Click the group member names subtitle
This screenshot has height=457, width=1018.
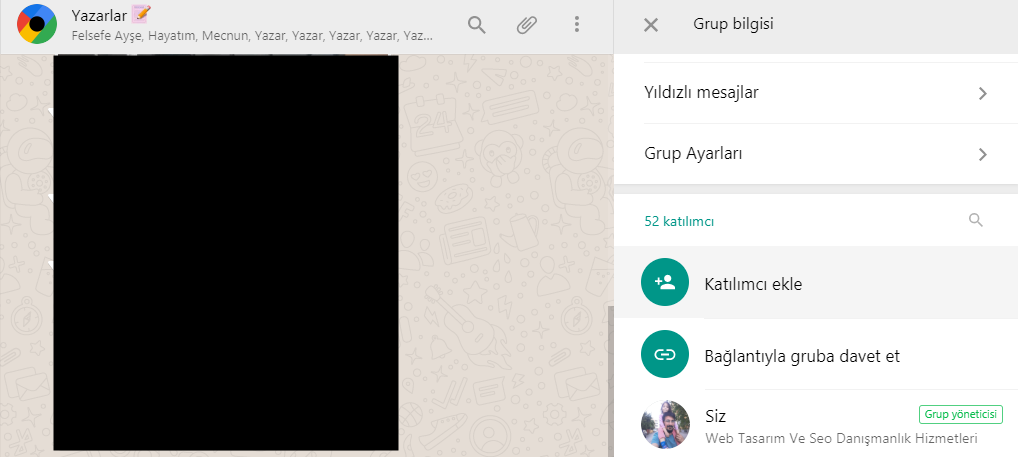click(252, 36)
